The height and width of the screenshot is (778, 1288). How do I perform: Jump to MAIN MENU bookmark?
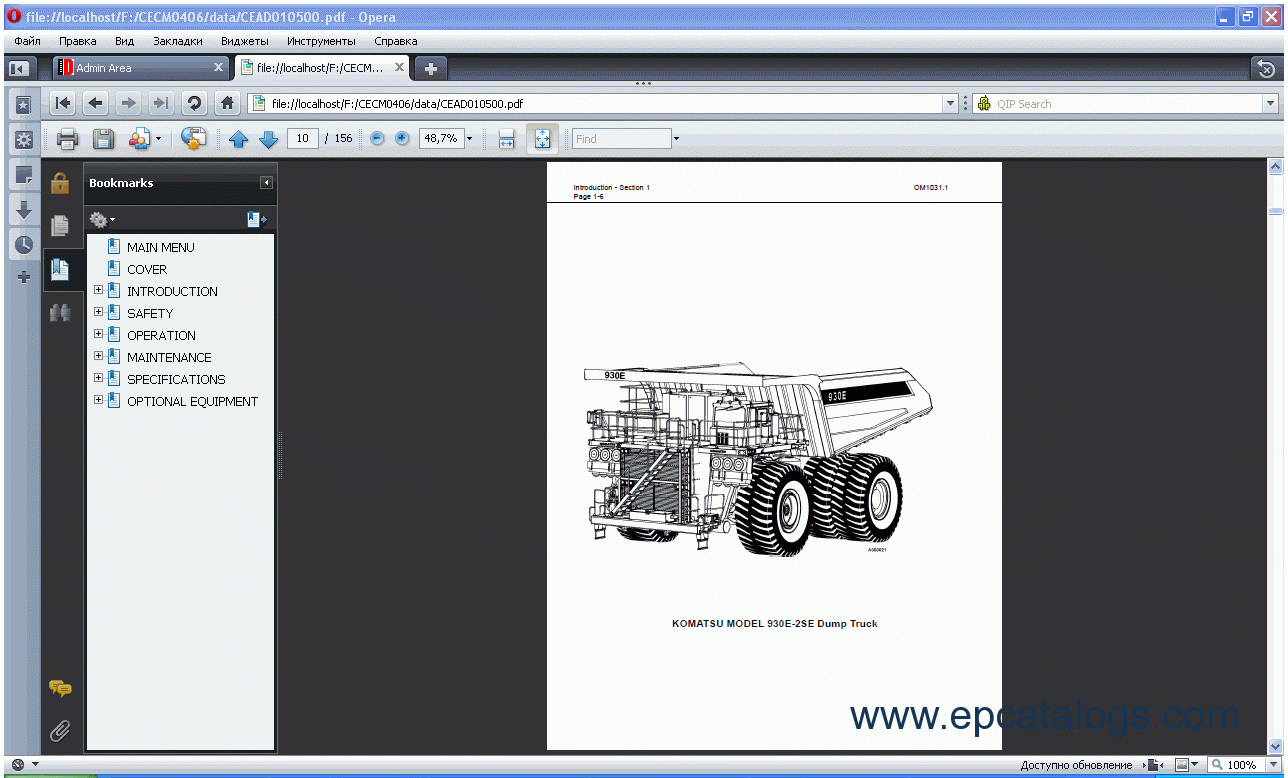[161, 247]
